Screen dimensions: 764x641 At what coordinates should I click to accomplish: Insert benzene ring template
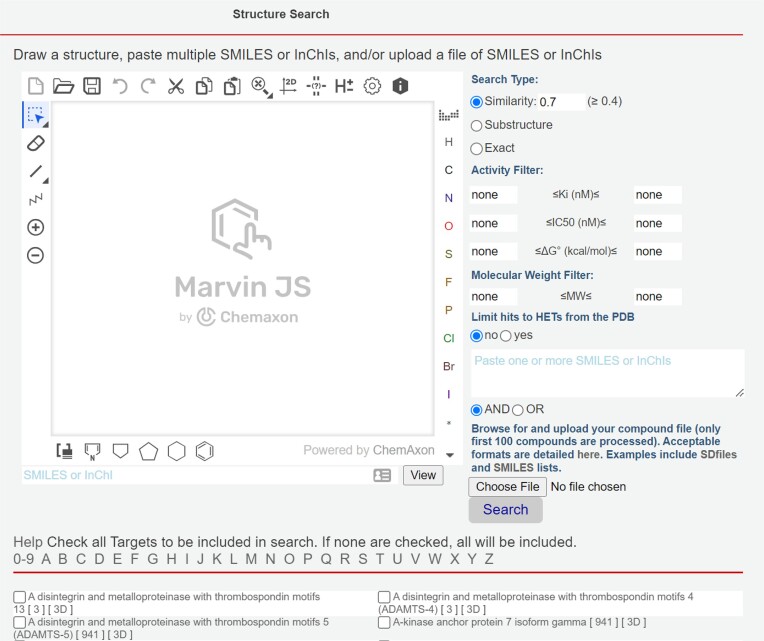205,451
